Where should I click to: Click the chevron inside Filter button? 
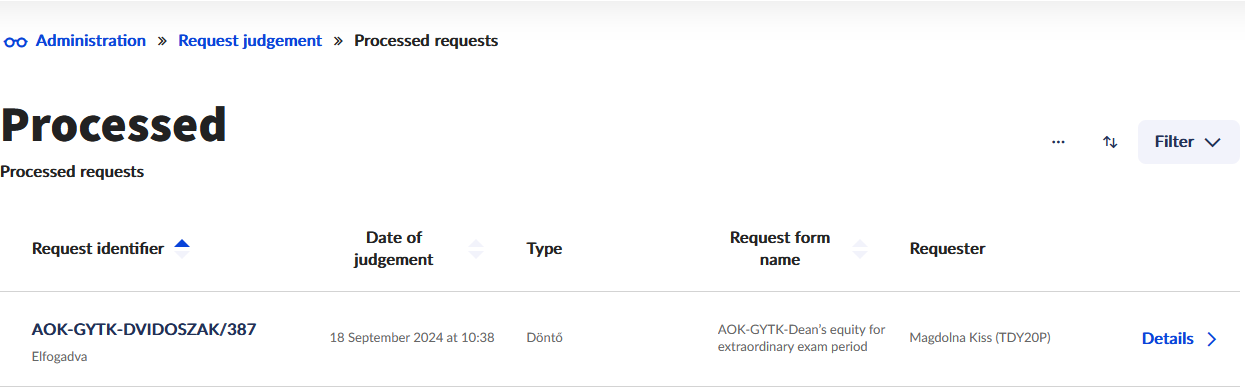[x=1213, y=143]
